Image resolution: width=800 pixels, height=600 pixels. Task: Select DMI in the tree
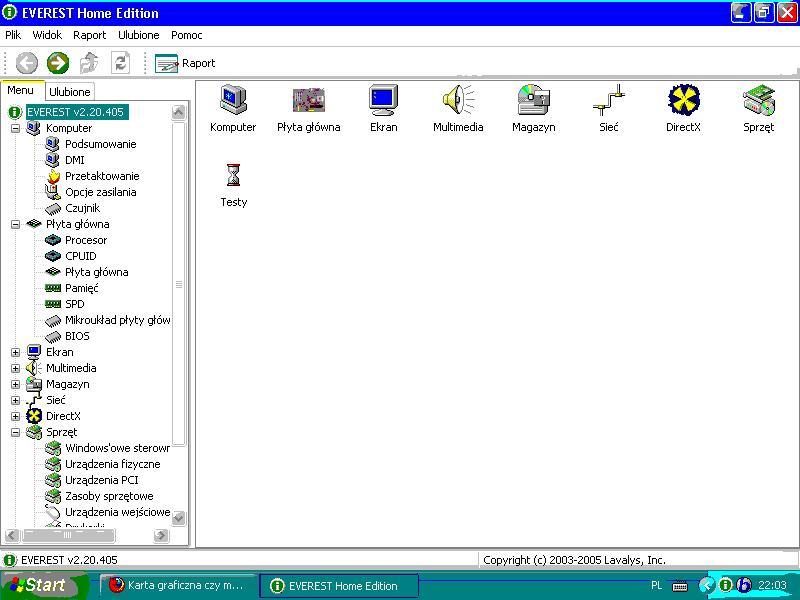pos(74,160)
